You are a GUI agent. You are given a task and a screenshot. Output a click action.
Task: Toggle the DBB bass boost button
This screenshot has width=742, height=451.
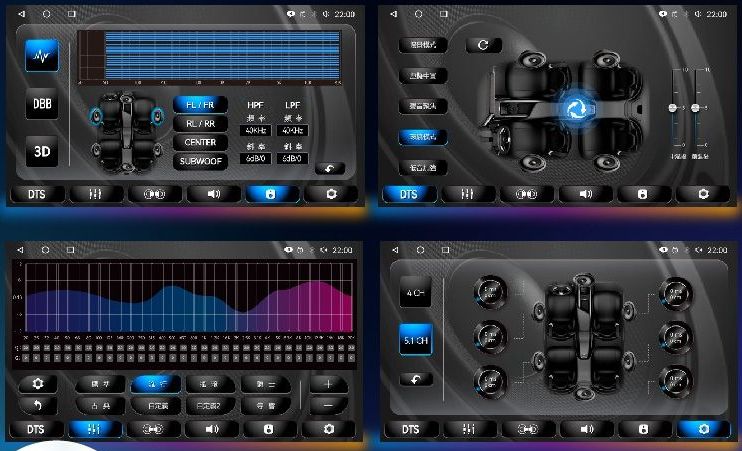[x=43, y=105]
